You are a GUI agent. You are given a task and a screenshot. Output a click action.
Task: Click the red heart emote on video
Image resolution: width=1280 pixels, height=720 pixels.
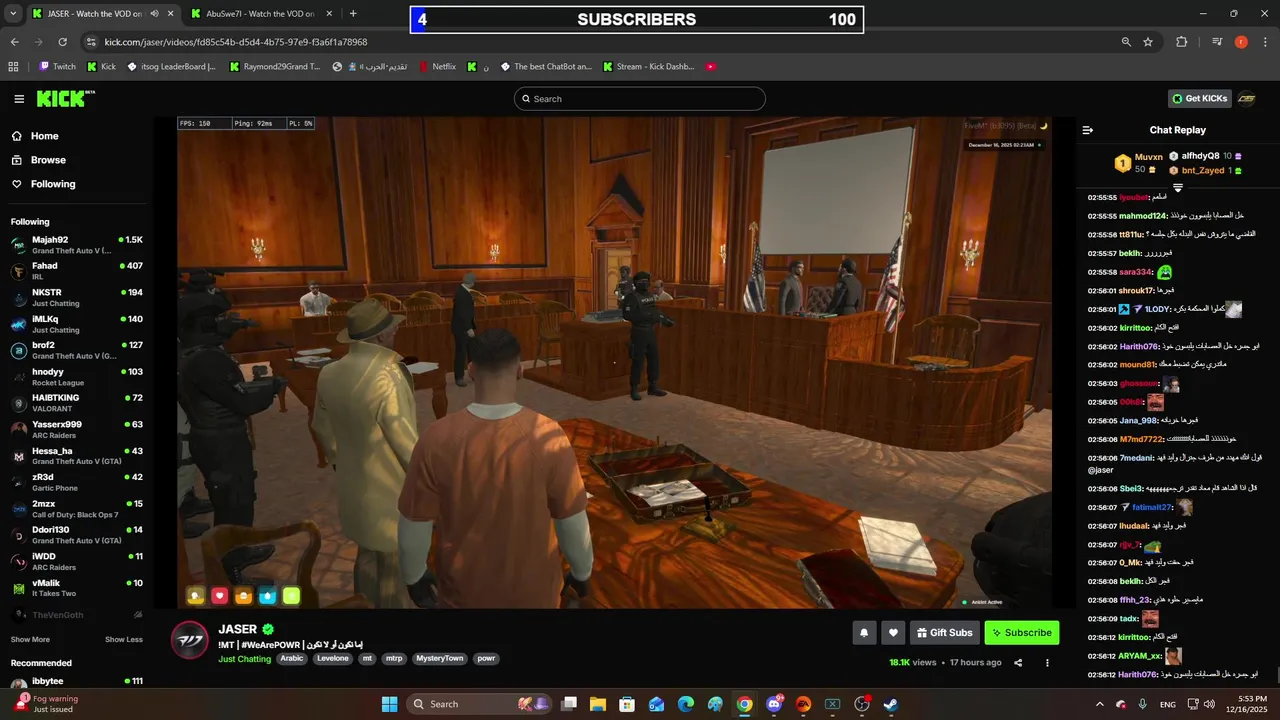click(220, 596)
